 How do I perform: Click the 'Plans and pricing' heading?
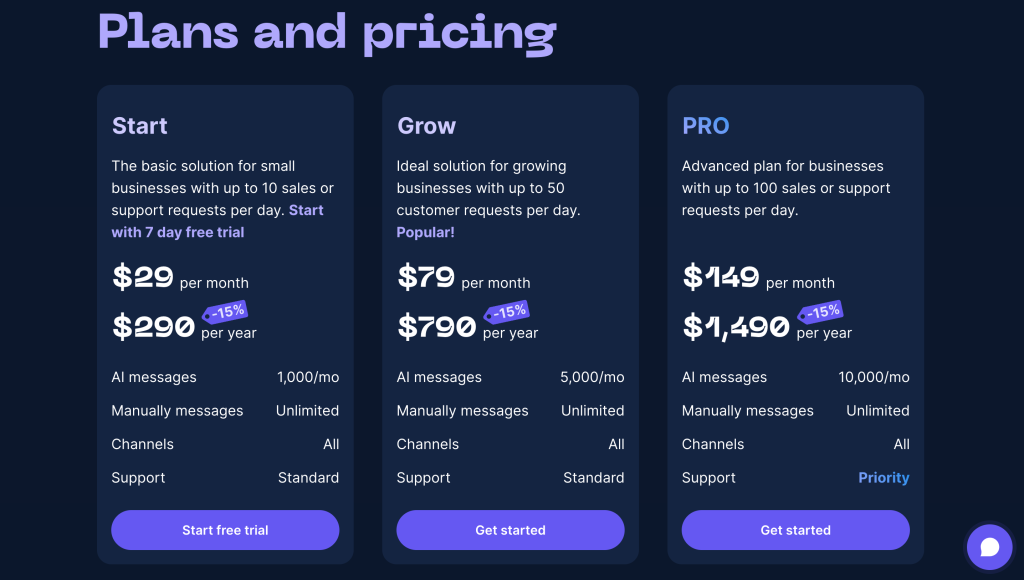pos(327,33)
